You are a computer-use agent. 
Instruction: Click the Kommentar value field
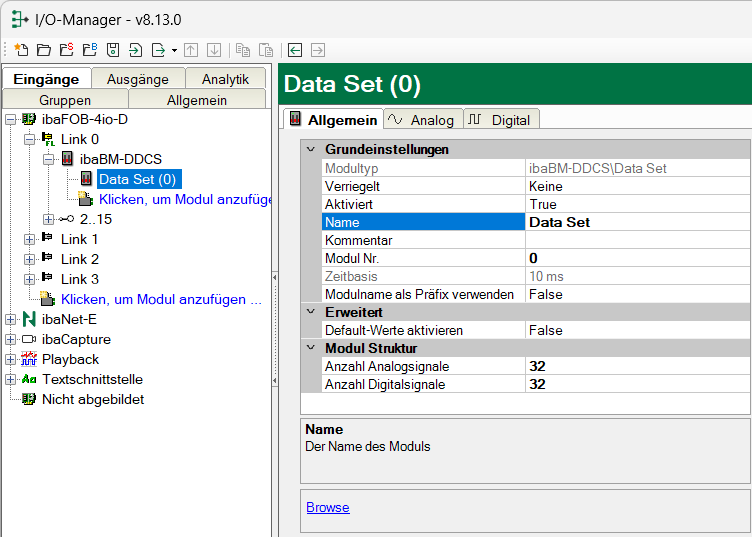636,240
